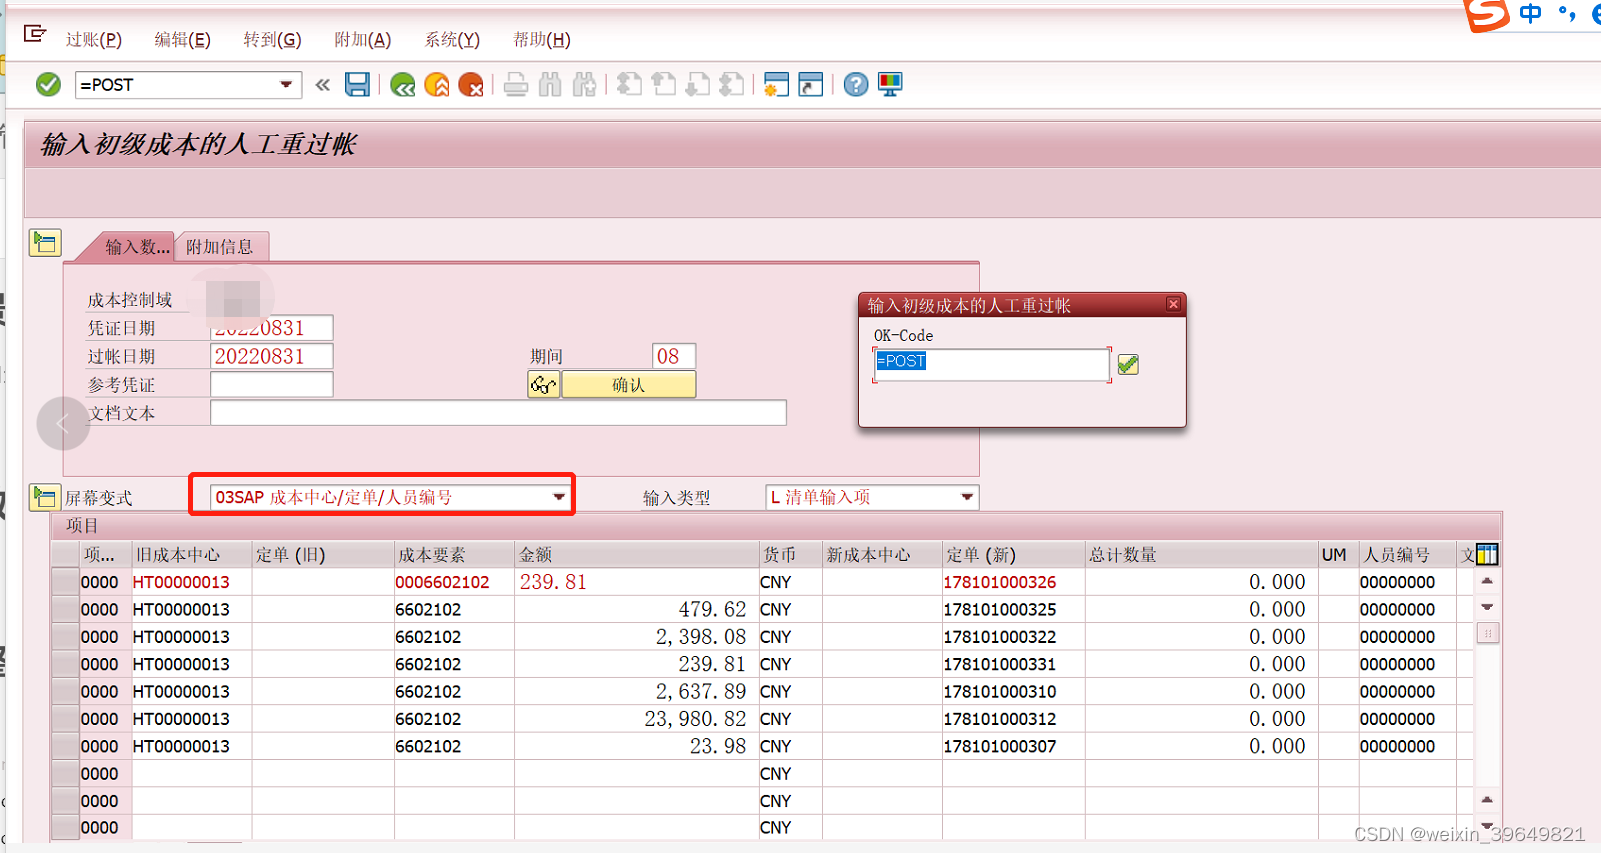Open the 转到(G) menu
1601x853 pixels.
point(272,40)
